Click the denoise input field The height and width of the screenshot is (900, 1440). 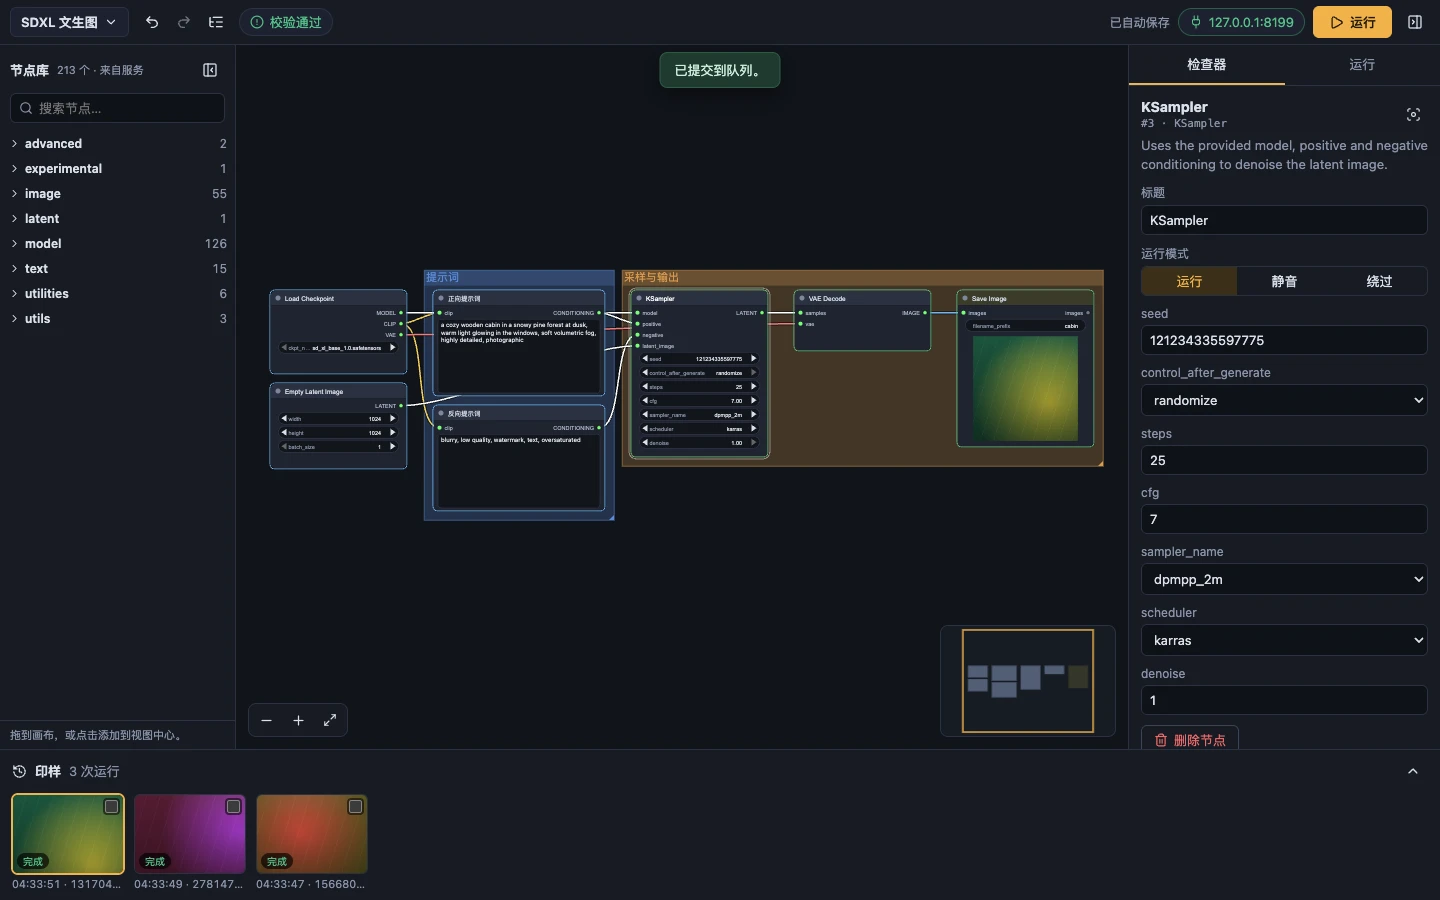tap(1284, 700)
